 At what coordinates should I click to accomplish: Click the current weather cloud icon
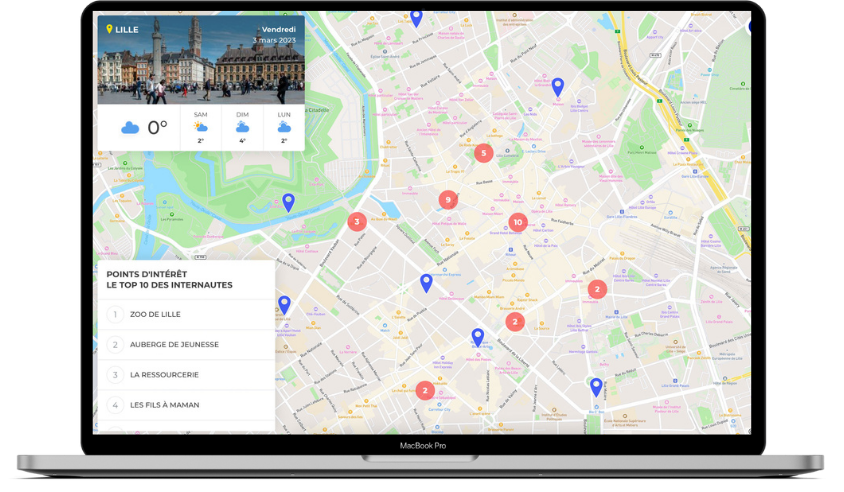[x=130, y=128]
